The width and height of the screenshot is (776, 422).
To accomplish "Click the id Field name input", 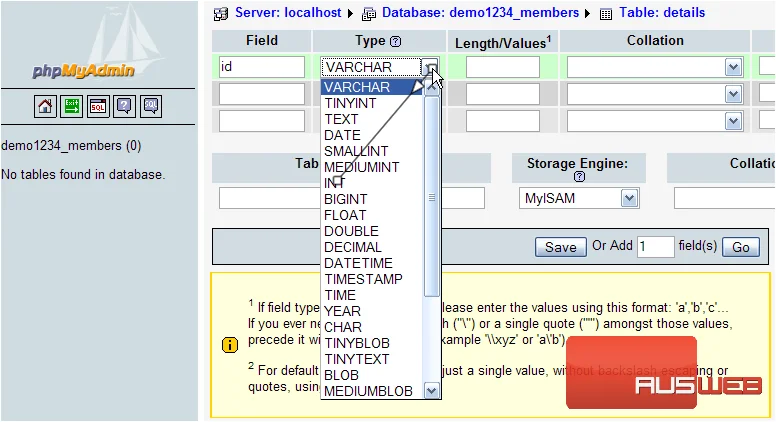I will (x=262, y=67).
